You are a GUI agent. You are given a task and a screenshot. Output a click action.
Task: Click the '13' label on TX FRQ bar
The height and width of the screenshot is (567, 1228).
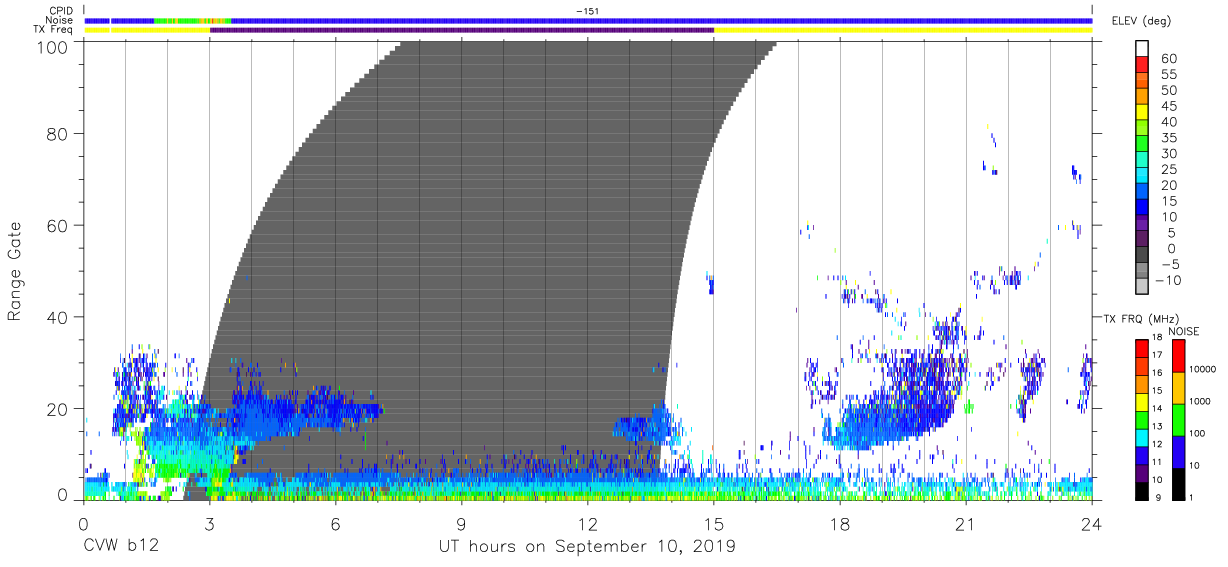click(x=1159, y=428)
